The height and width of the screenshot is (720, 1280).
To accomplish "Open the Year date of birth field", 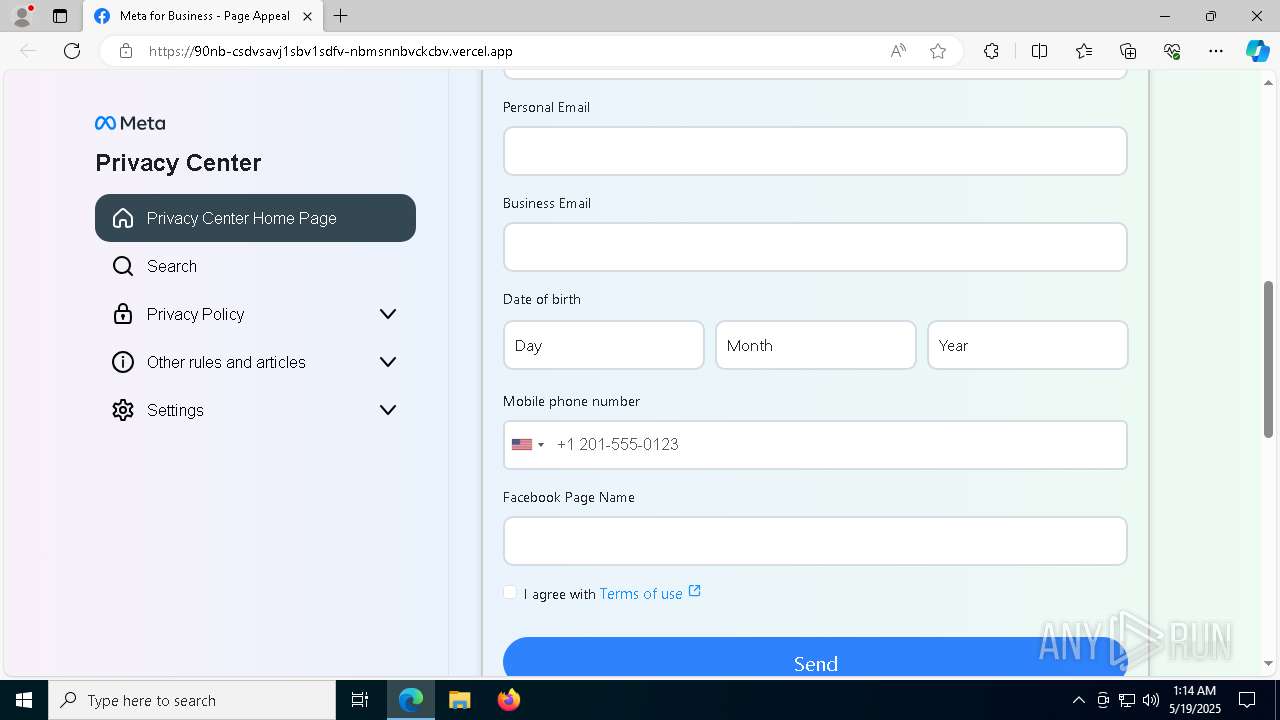I will (x=1028, y=345).
